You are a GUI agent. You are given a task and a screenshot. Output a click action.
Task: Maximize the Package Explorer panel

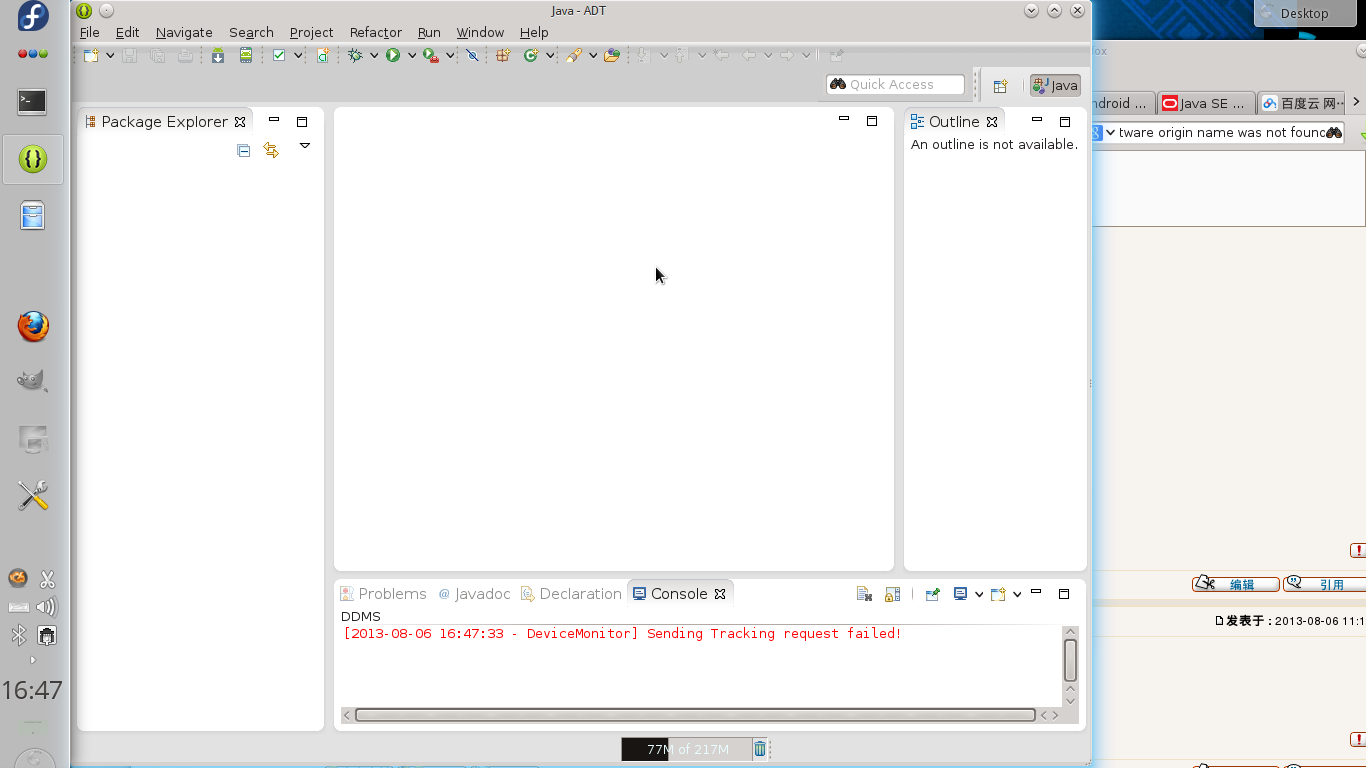pyautogui.click(x=302, y=122)
